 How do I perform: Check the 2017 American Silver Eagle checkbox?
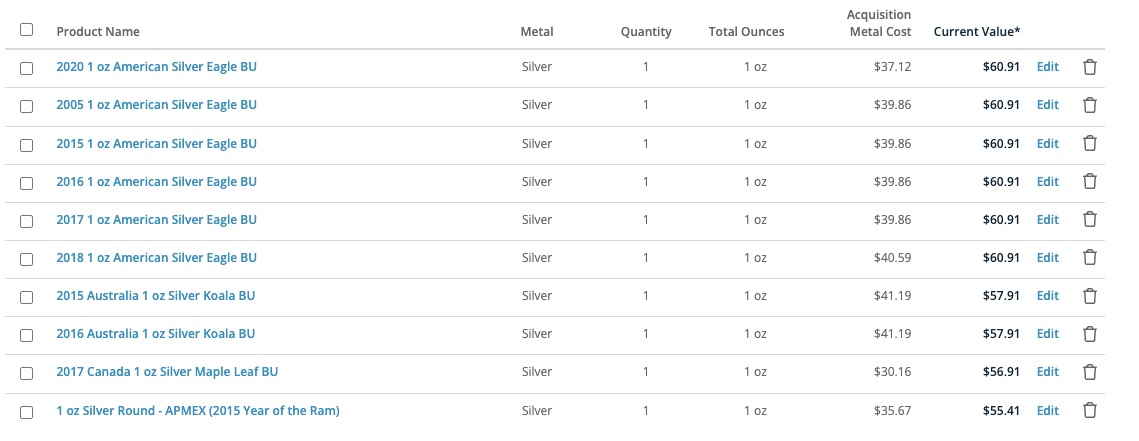tap(27, 220)
